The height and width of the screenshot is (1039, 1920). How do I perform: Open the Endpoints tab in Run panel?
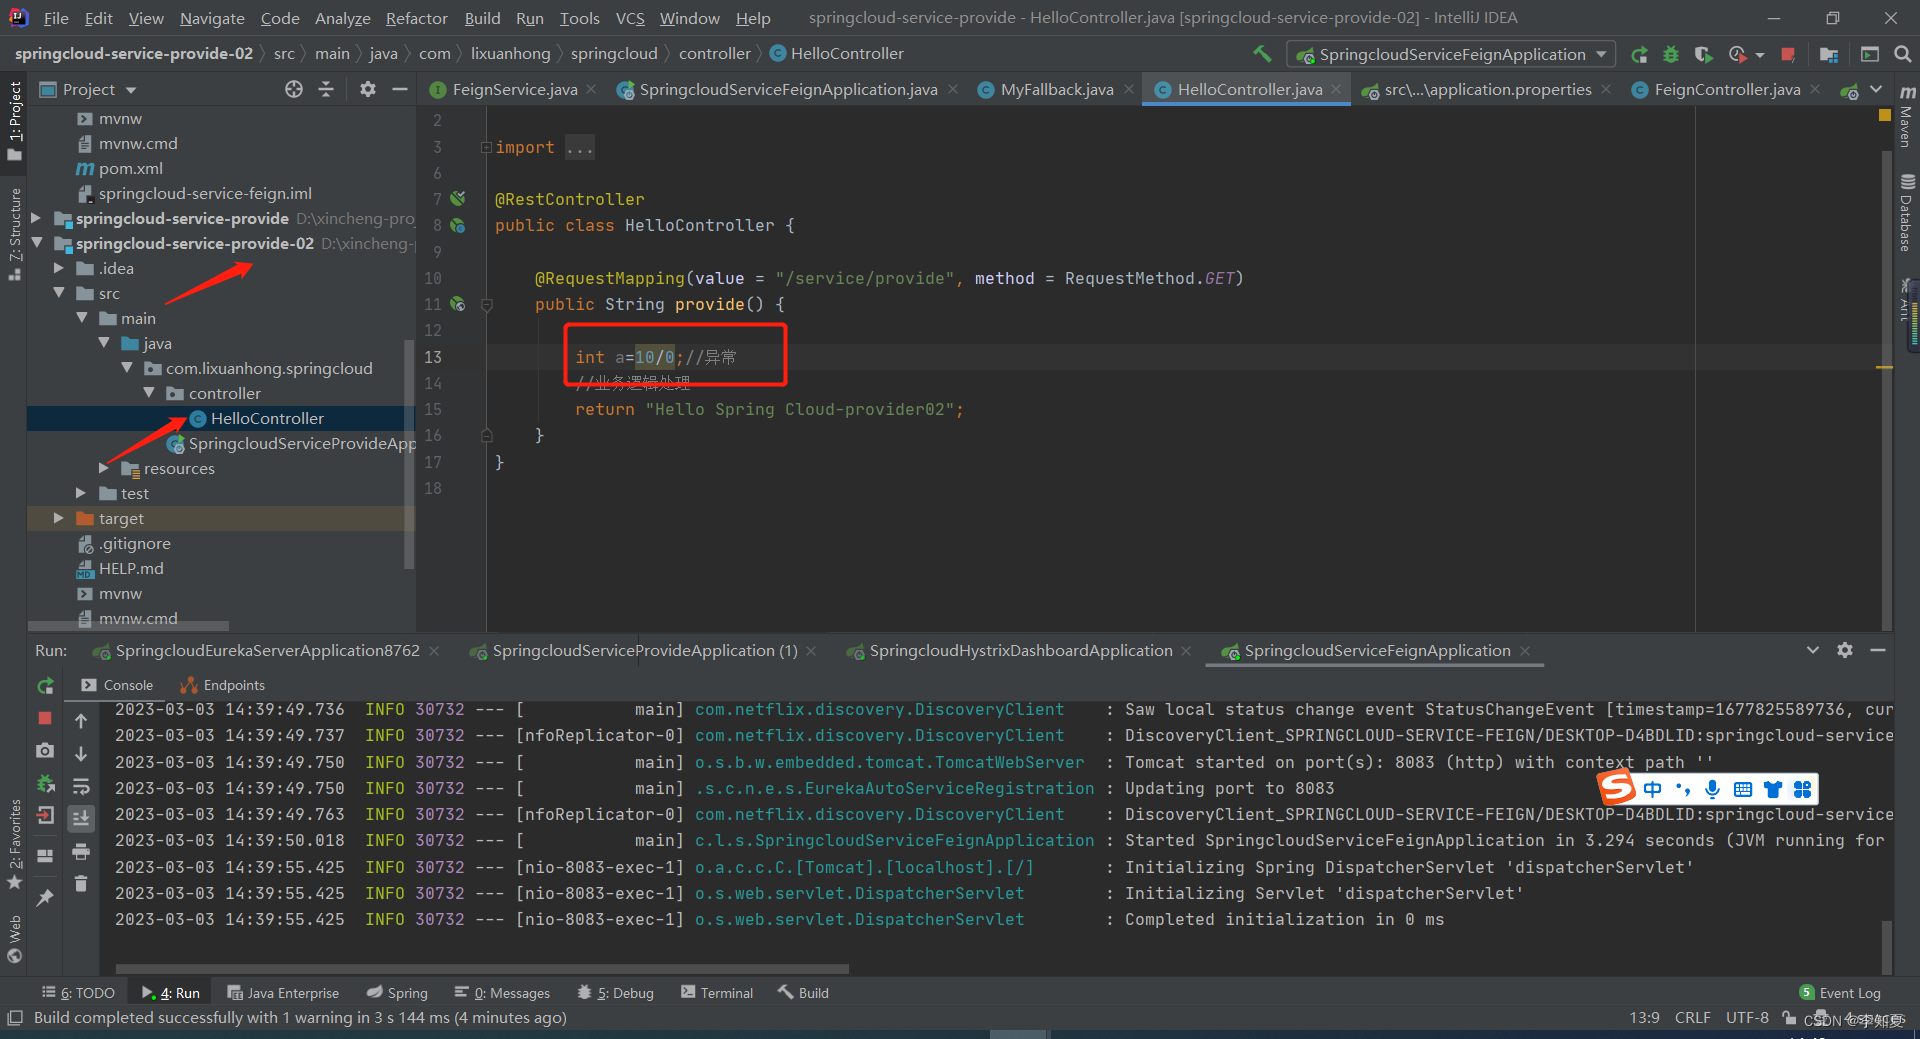pyautogui.click(x=222, y=685)
